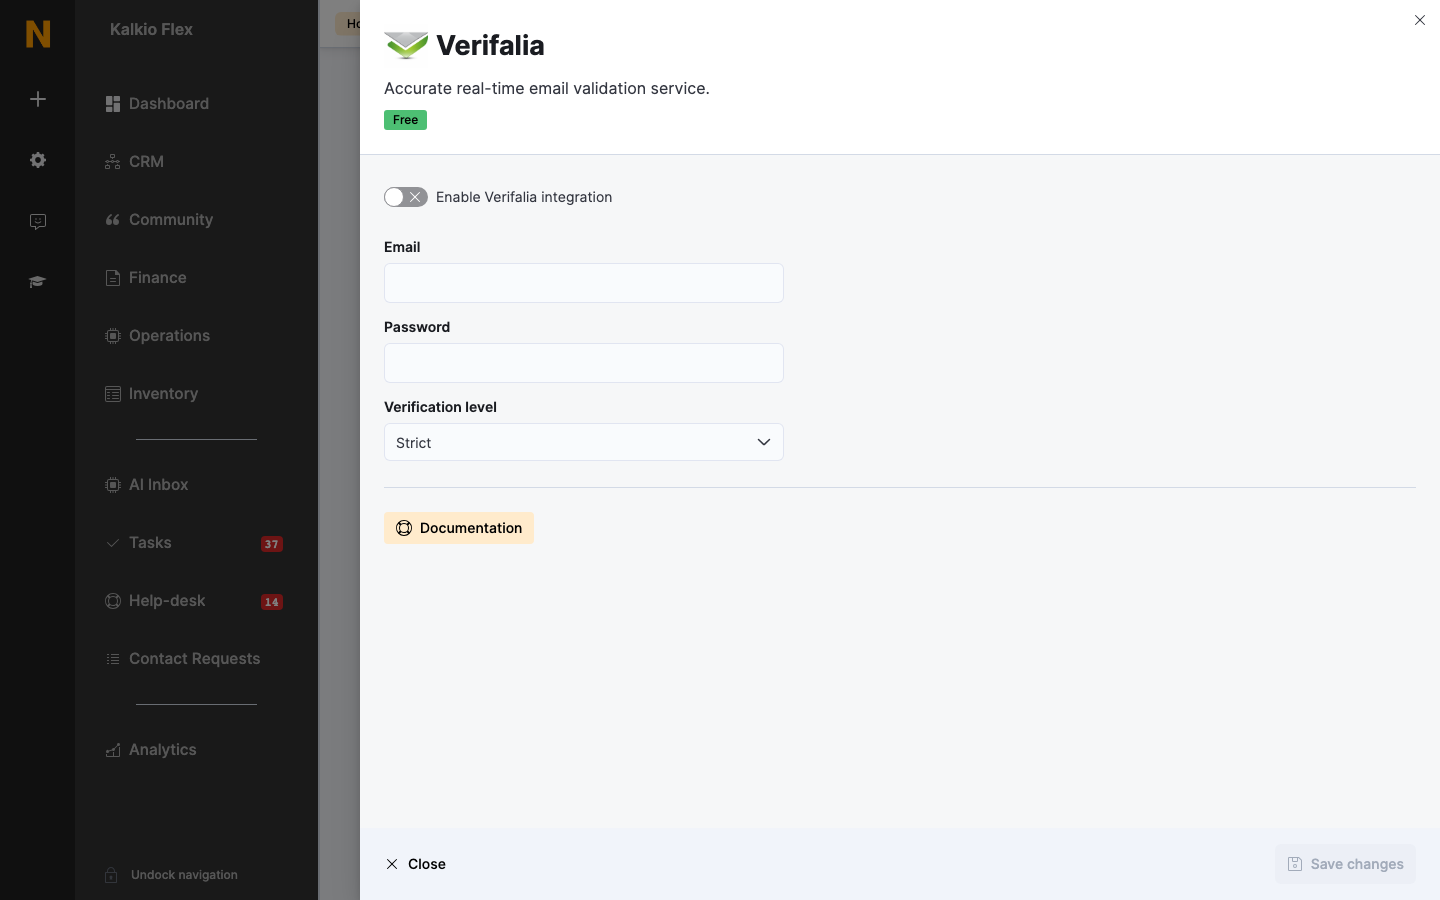Click the Help-desk lifebuoy icon
Image resolution: width=1440 pixels, height=900 pixels.
113,601
